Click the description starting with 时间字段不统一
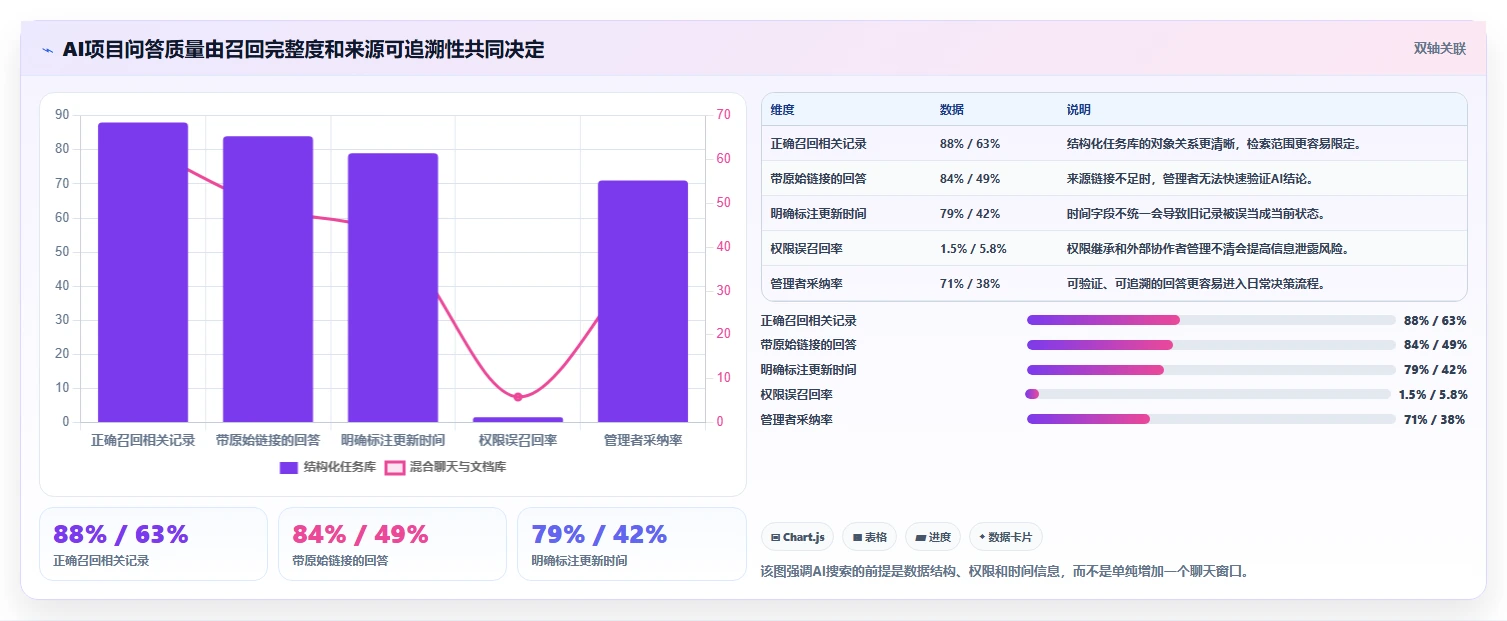Screen dimensions: 1507x621 (1196, 214)
